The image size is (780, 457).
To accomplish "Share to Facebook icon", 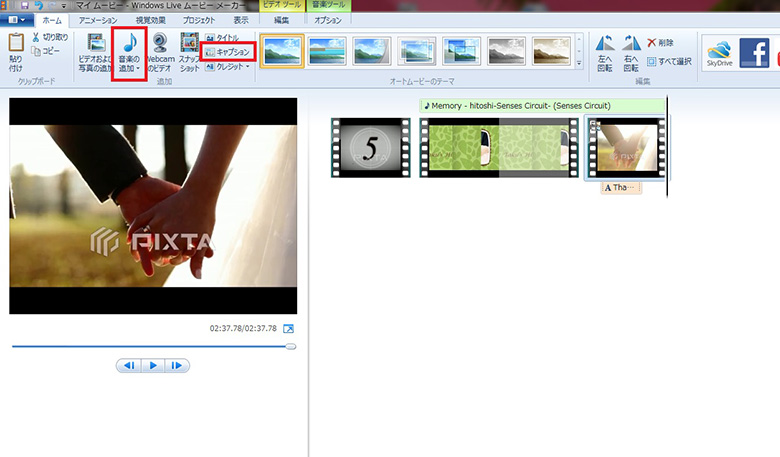I will (754, 52).
